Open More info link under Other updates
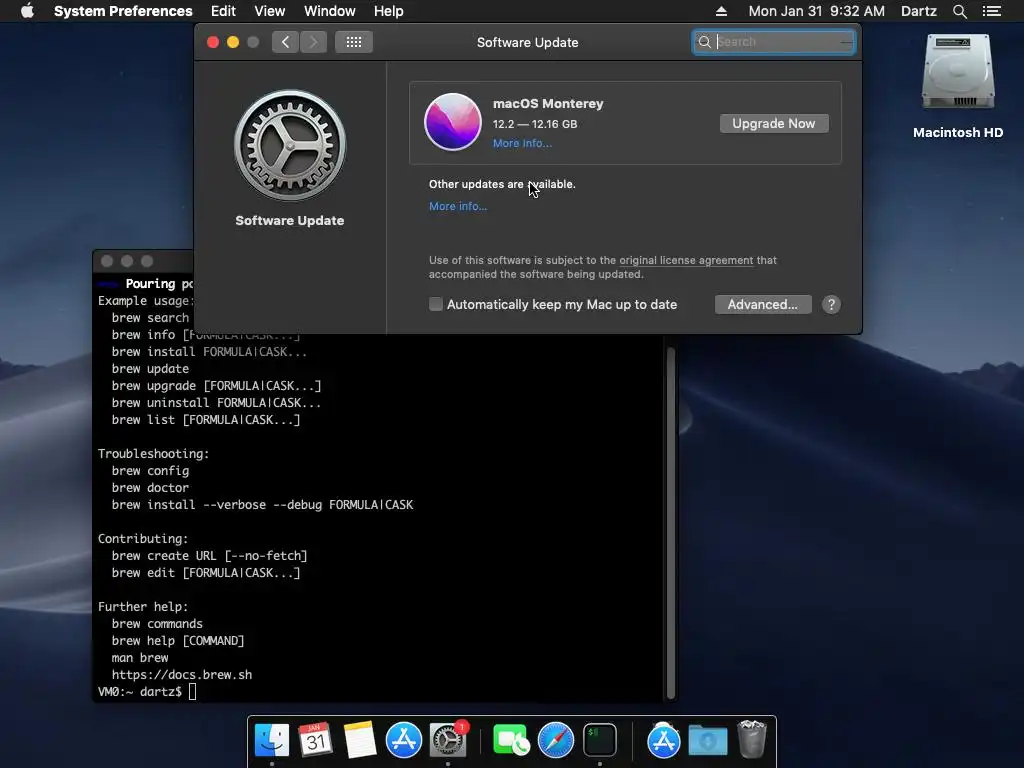This screenshot has height=768, width=1024. pos(458,206)
